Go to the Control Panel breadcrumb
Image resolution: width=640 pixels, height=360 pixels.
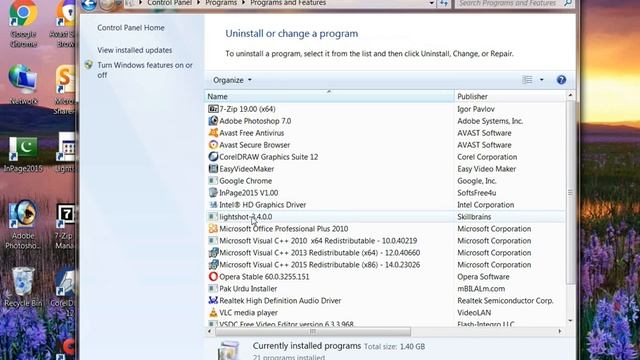169,3
